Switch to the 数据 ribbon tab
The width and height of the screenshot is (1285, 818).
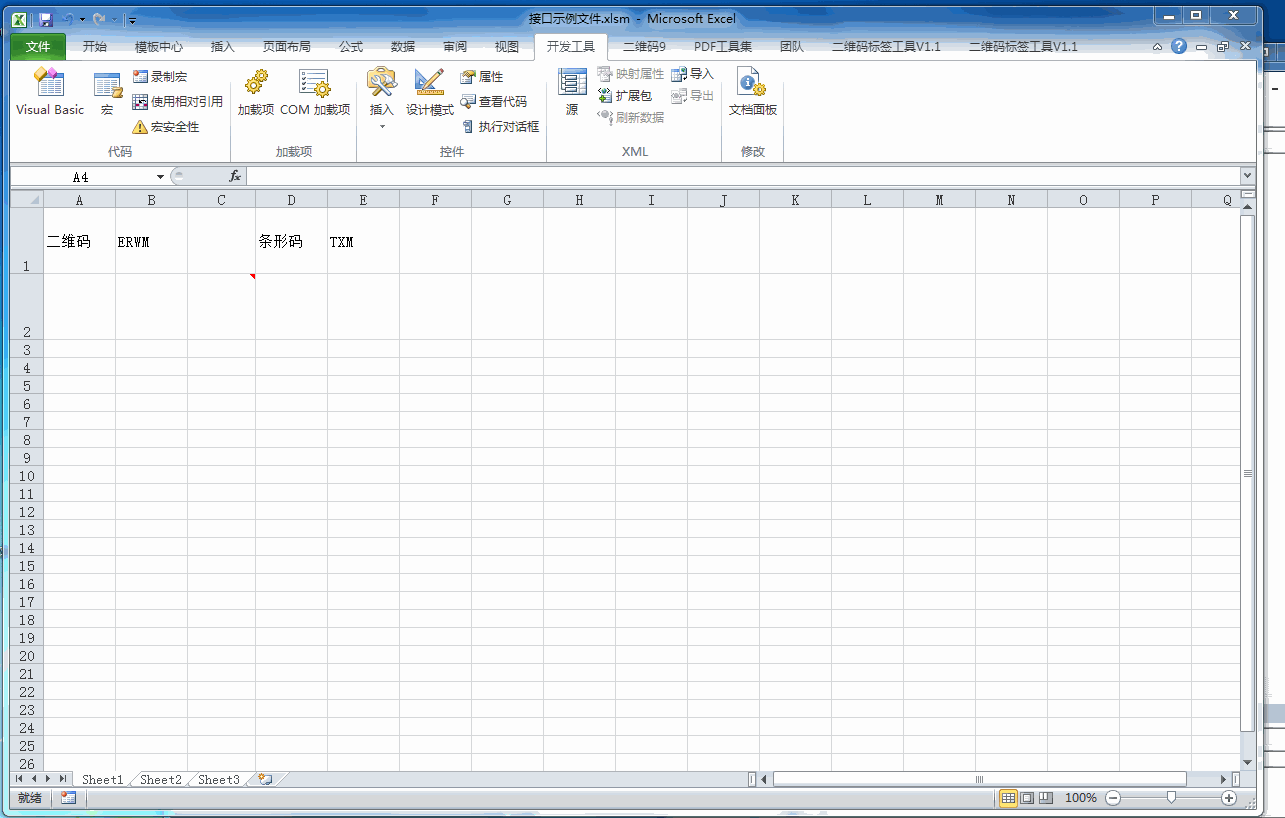click(403, 46)
